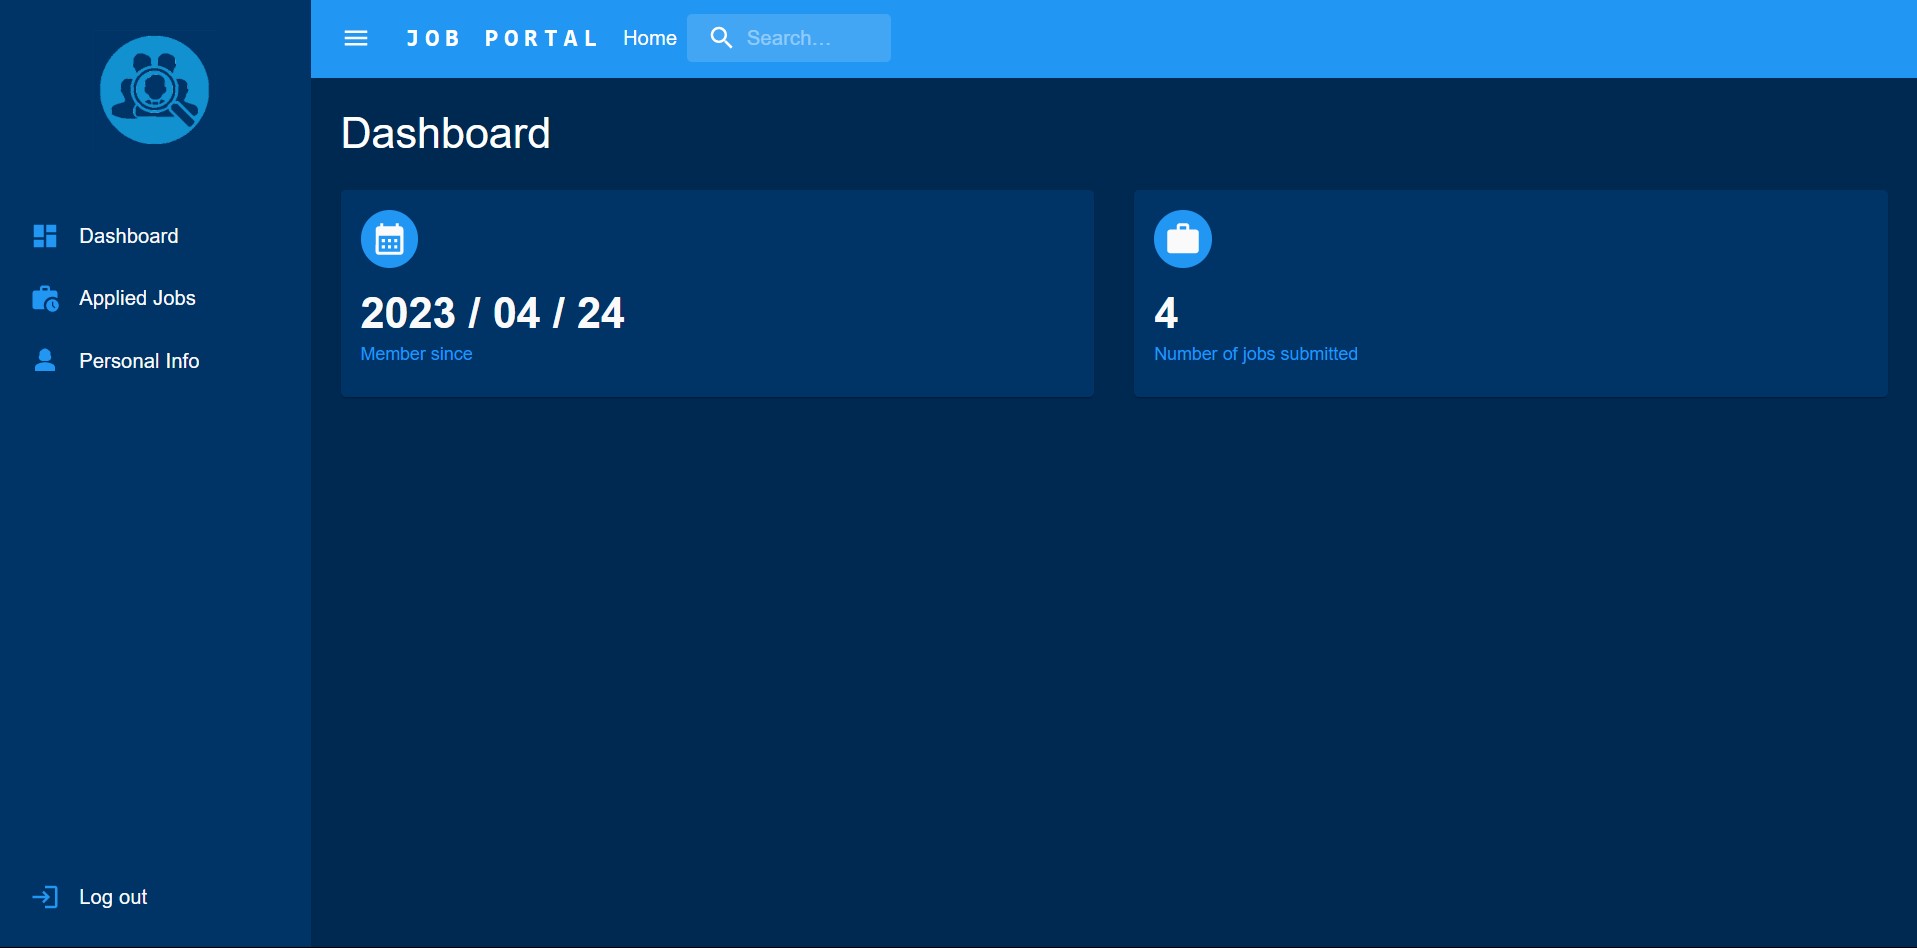Open Personal Info from the sidebar
This screenshot has width=1917, height=948.
139,360
